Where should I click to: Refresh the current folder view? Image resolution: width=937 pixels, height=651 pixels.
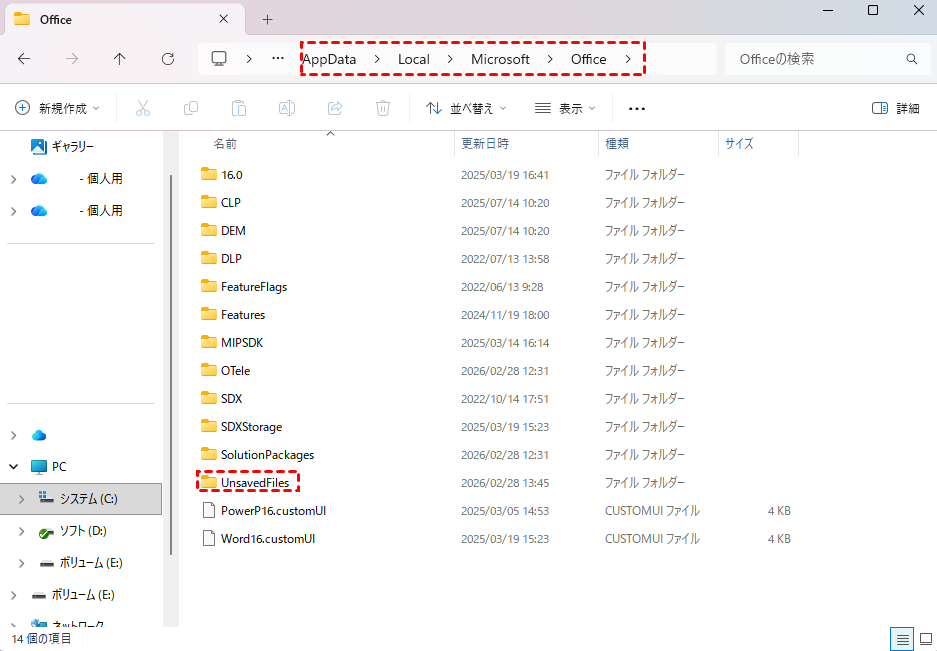click(x=168, y=59)
